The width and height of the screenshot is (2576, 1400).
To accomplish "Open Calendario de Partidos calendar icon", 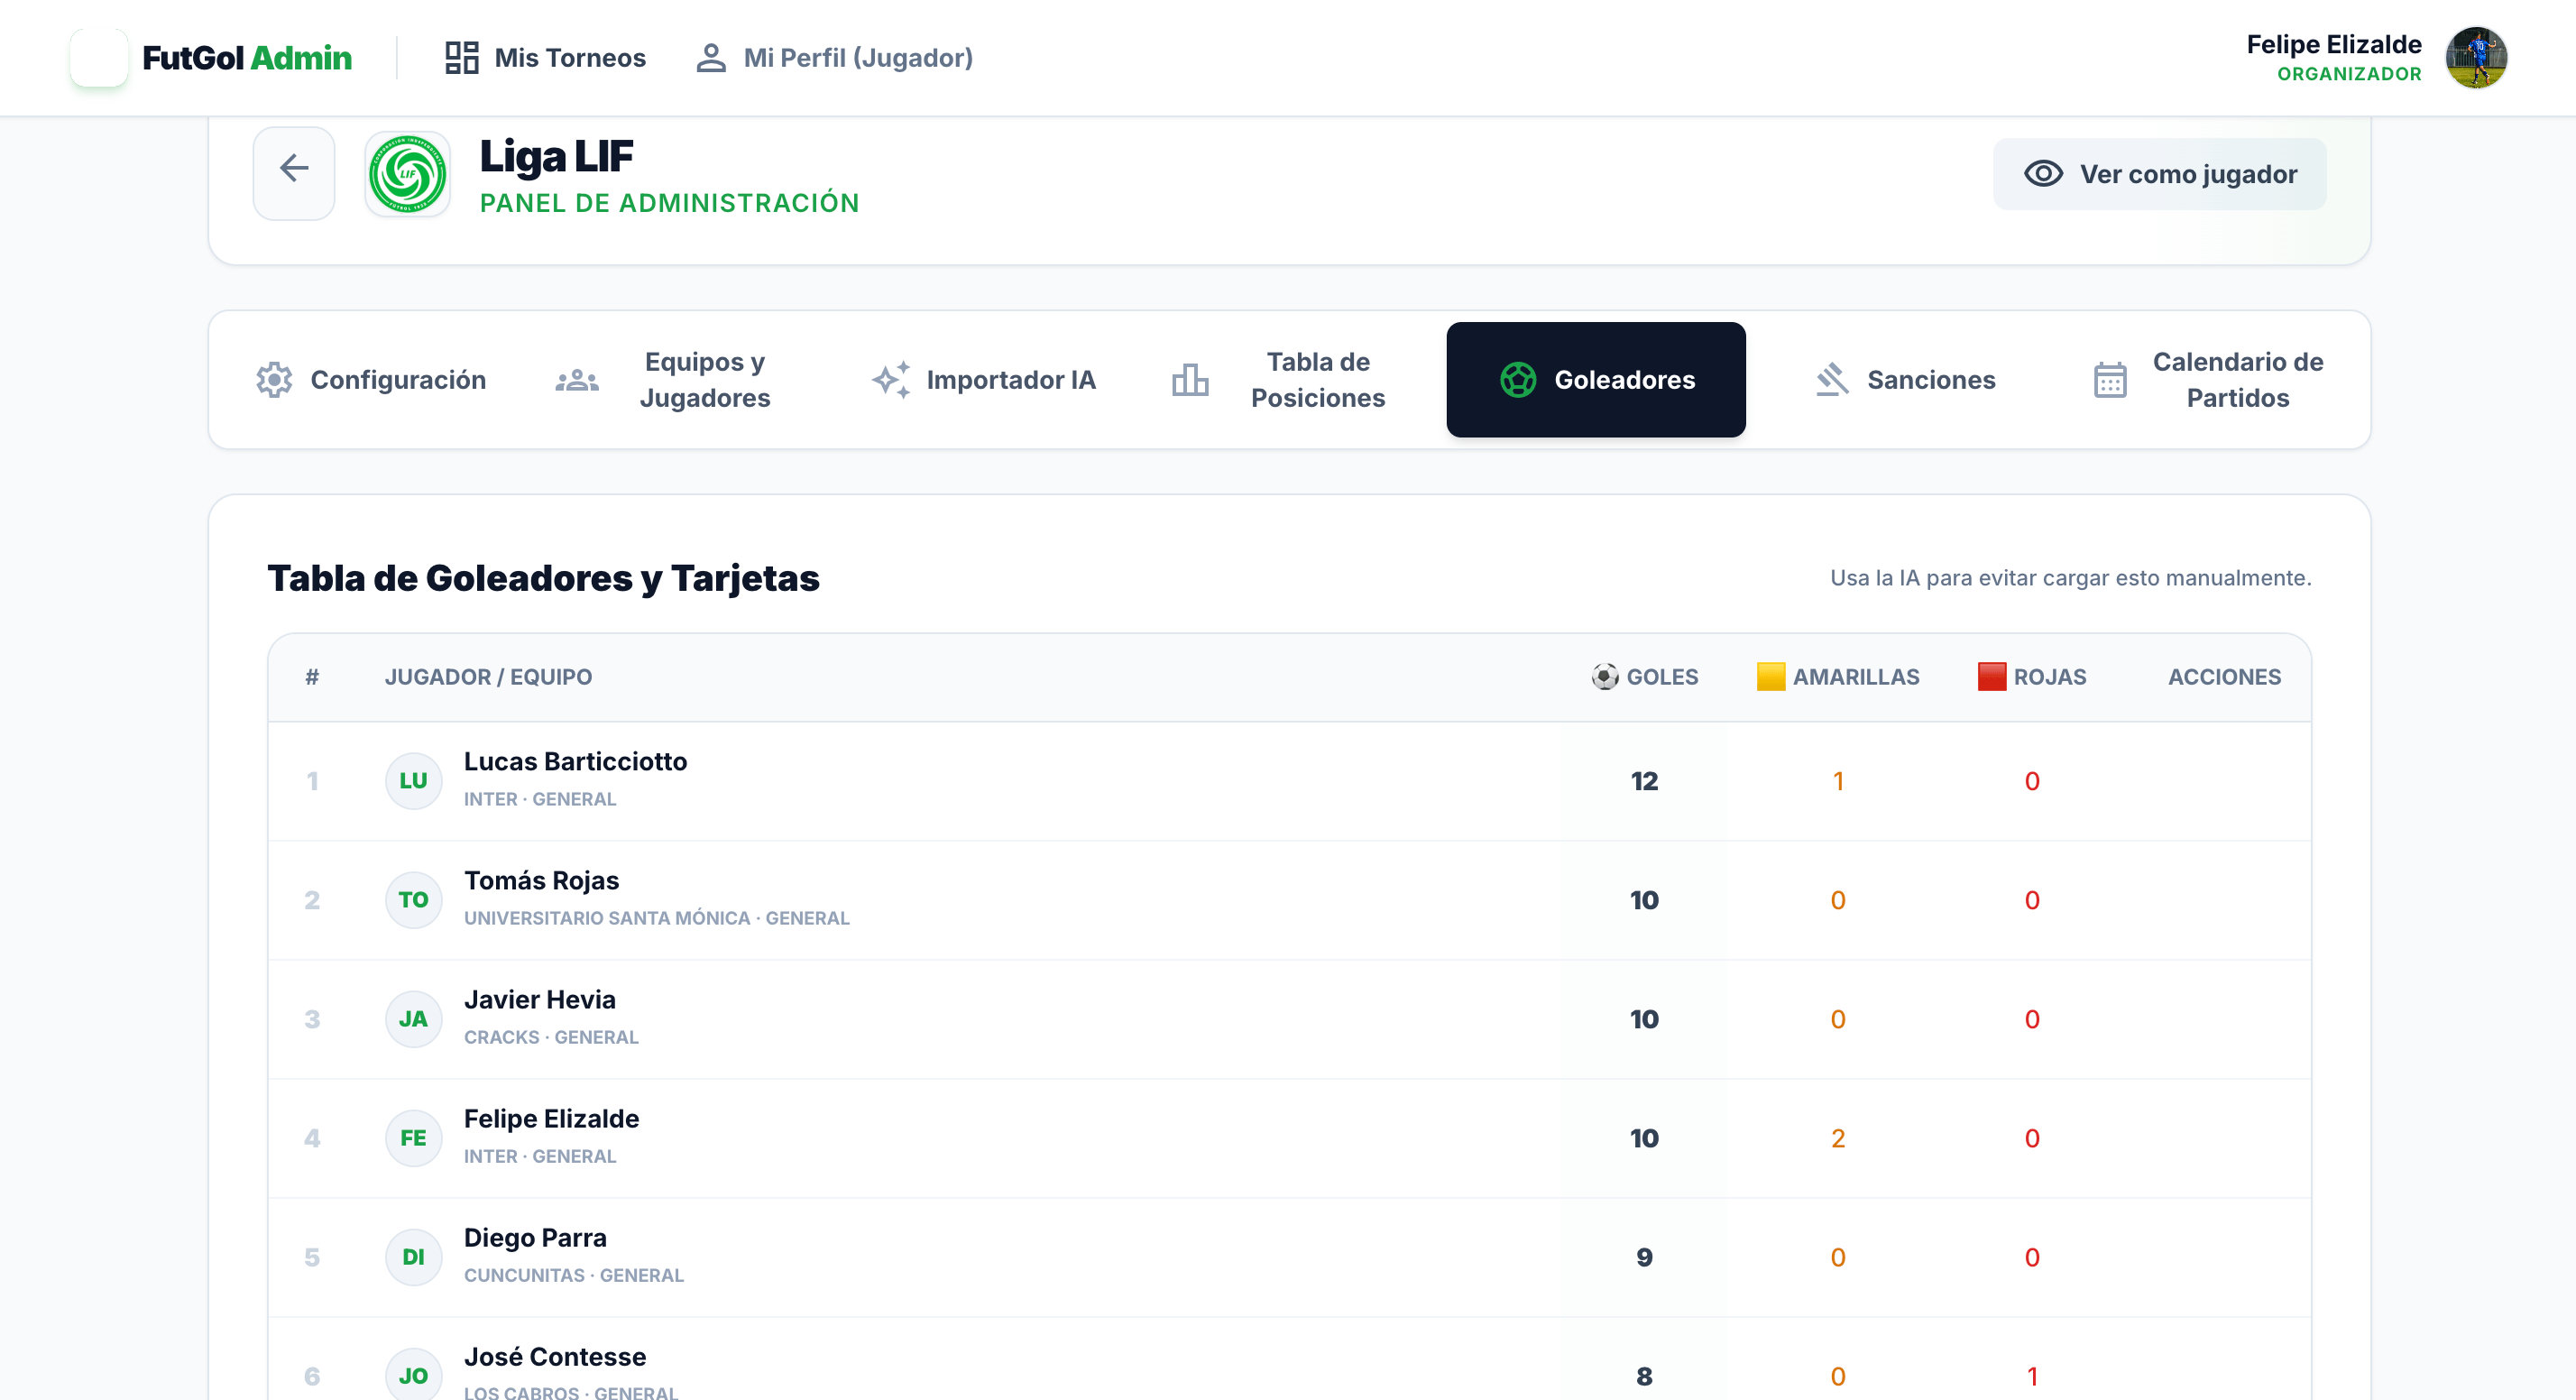I will coord(2110,379).
